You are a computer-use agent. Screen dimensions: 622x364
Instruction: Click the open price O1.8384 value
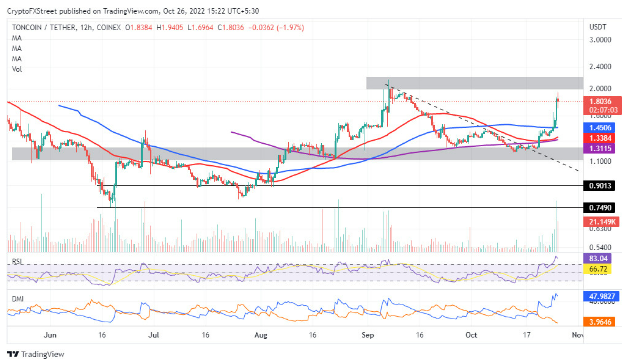pos(138,28)
